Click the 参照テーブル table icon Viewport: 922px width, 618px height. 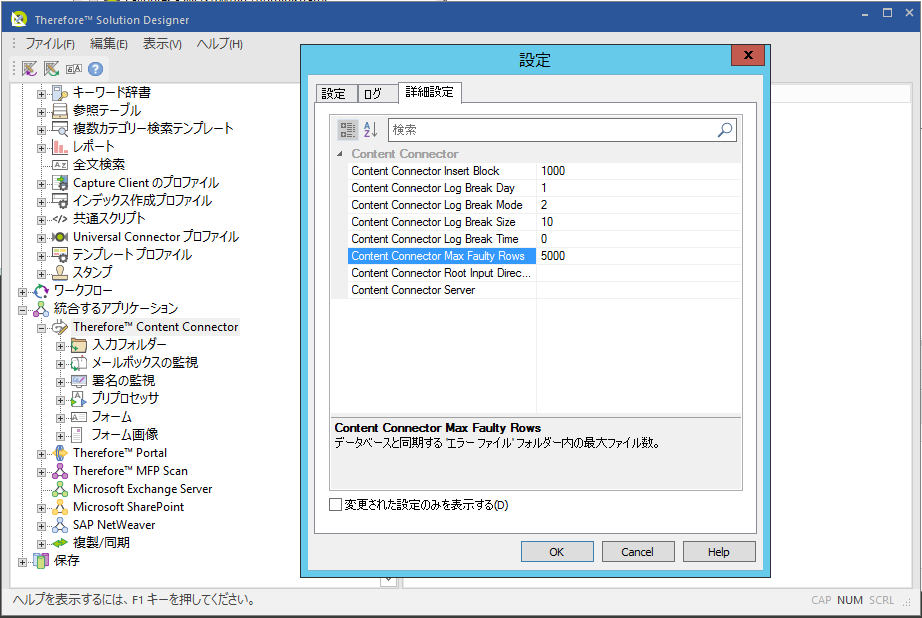tap(60, 111)
